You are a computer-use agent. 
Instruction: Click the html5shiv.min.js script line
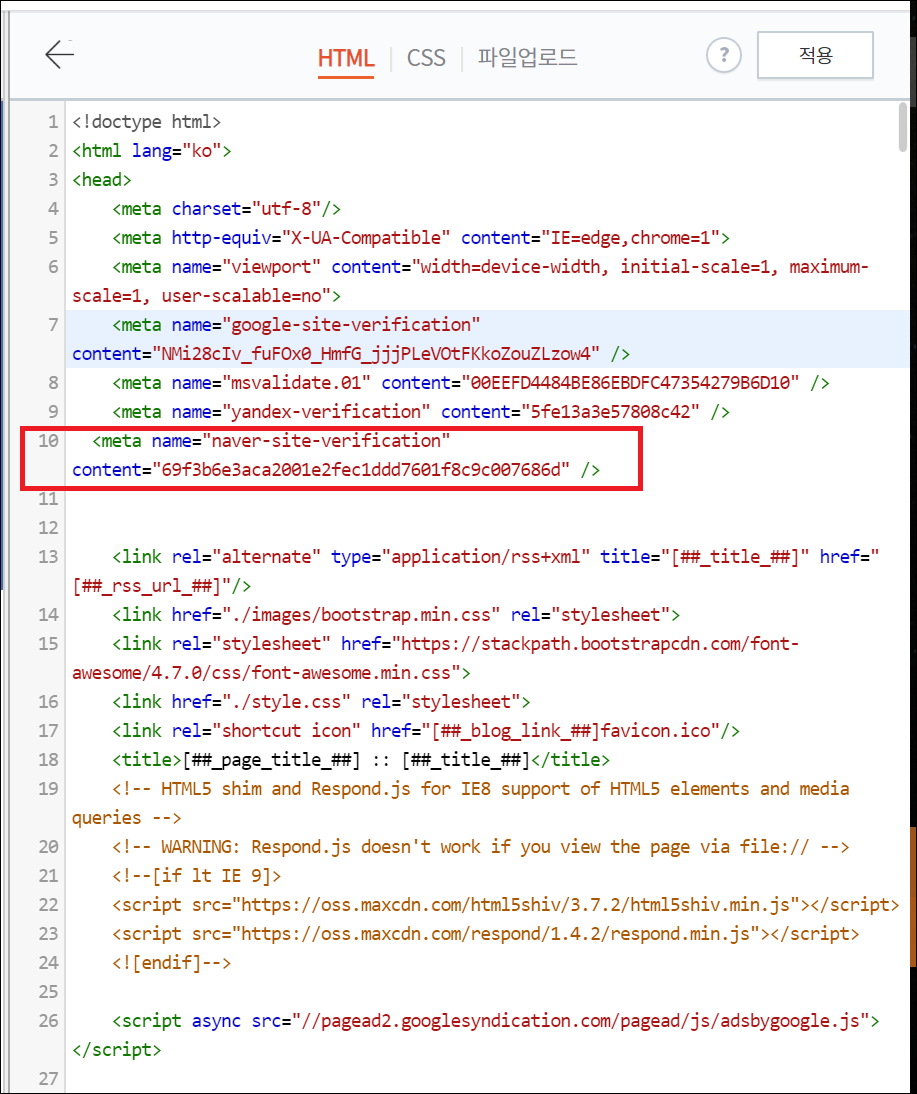(x=505, y=905)
